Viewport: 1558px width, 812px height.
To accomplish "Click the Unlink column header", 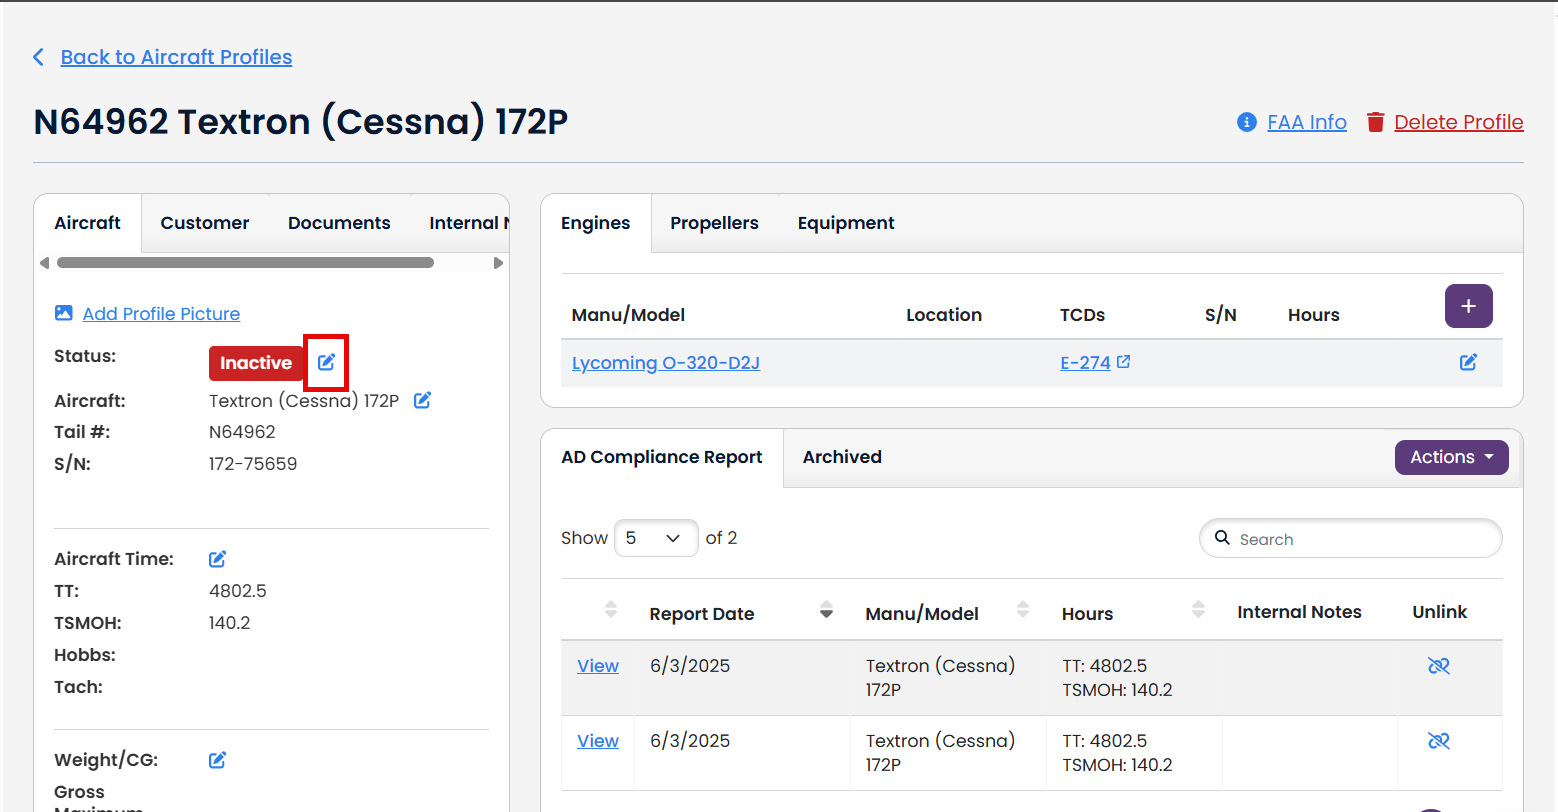I will (x=1439, y=612).
